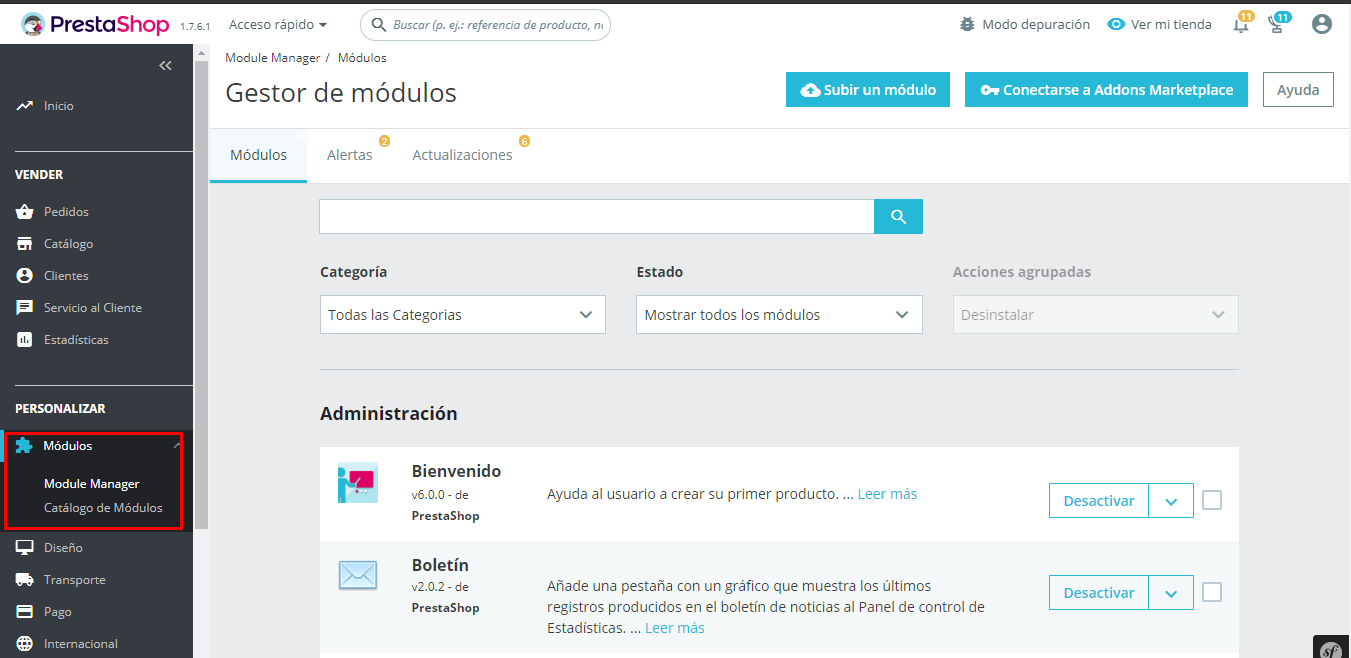Switch to the Módulos tab

click(x=258, y=155)
